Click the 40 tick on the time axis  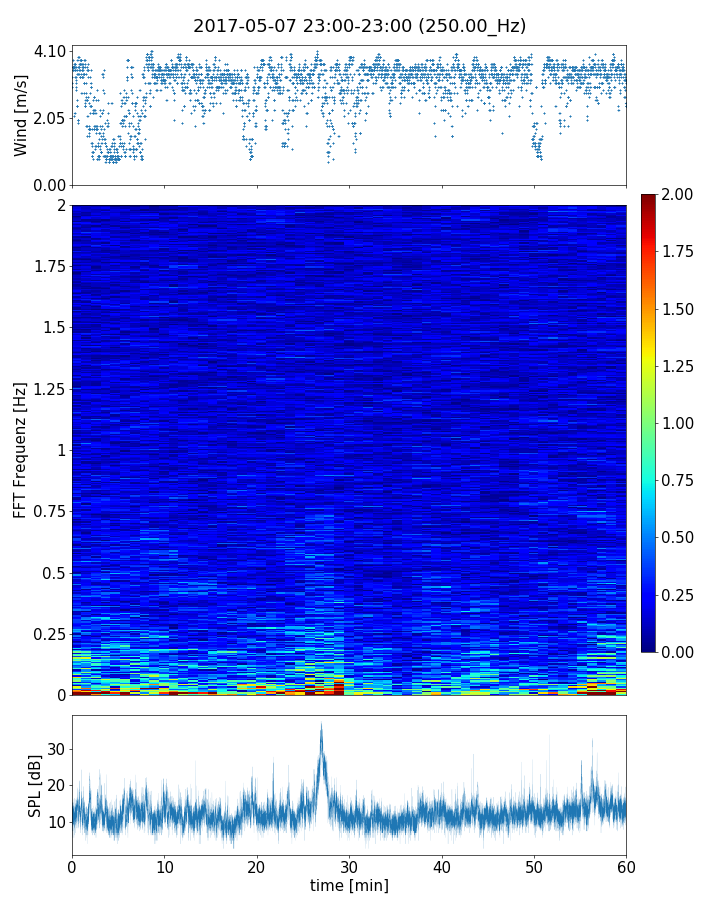coord(441,866)
